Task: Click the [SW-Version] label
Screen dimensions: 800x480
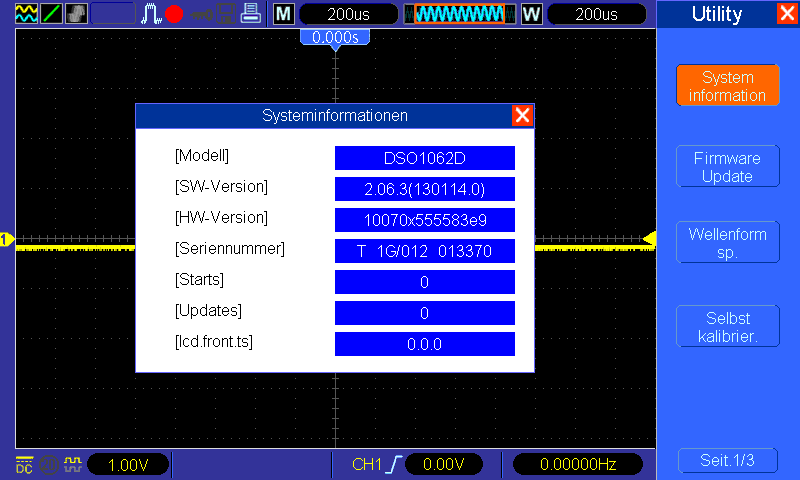Action: coord(221,187)
